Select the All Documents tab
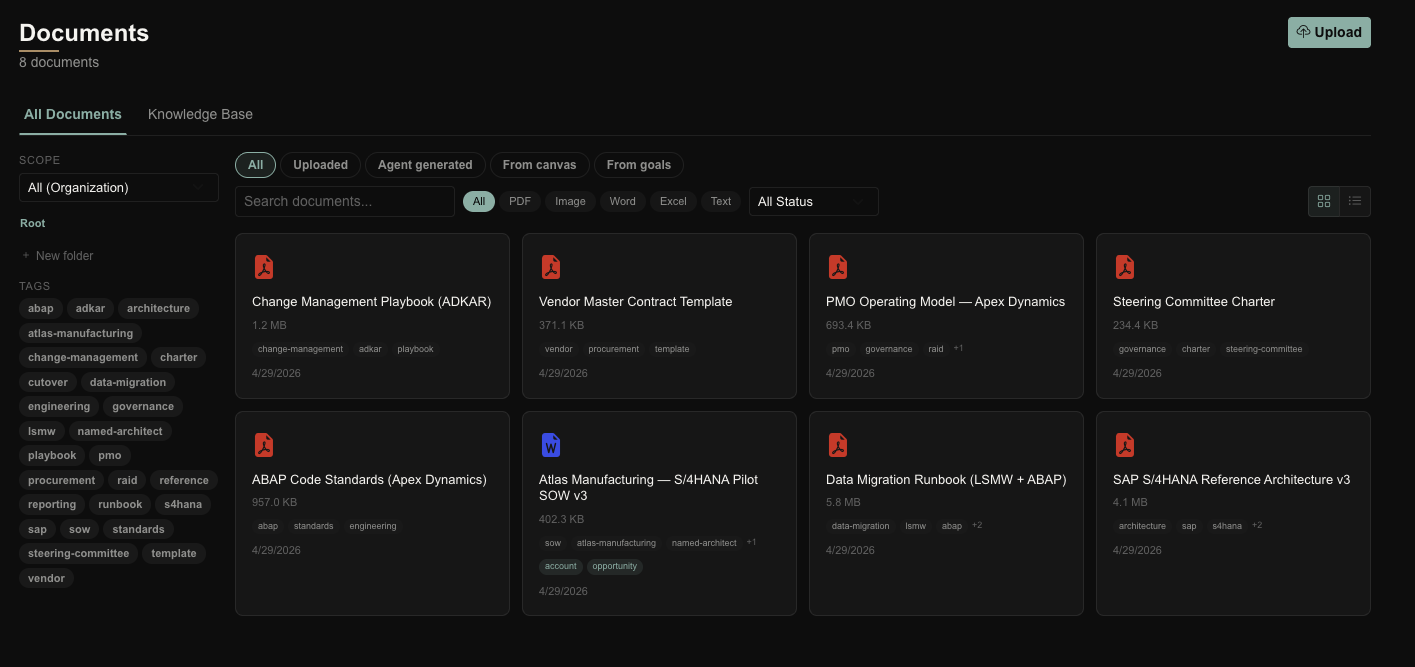 [73, 114]
